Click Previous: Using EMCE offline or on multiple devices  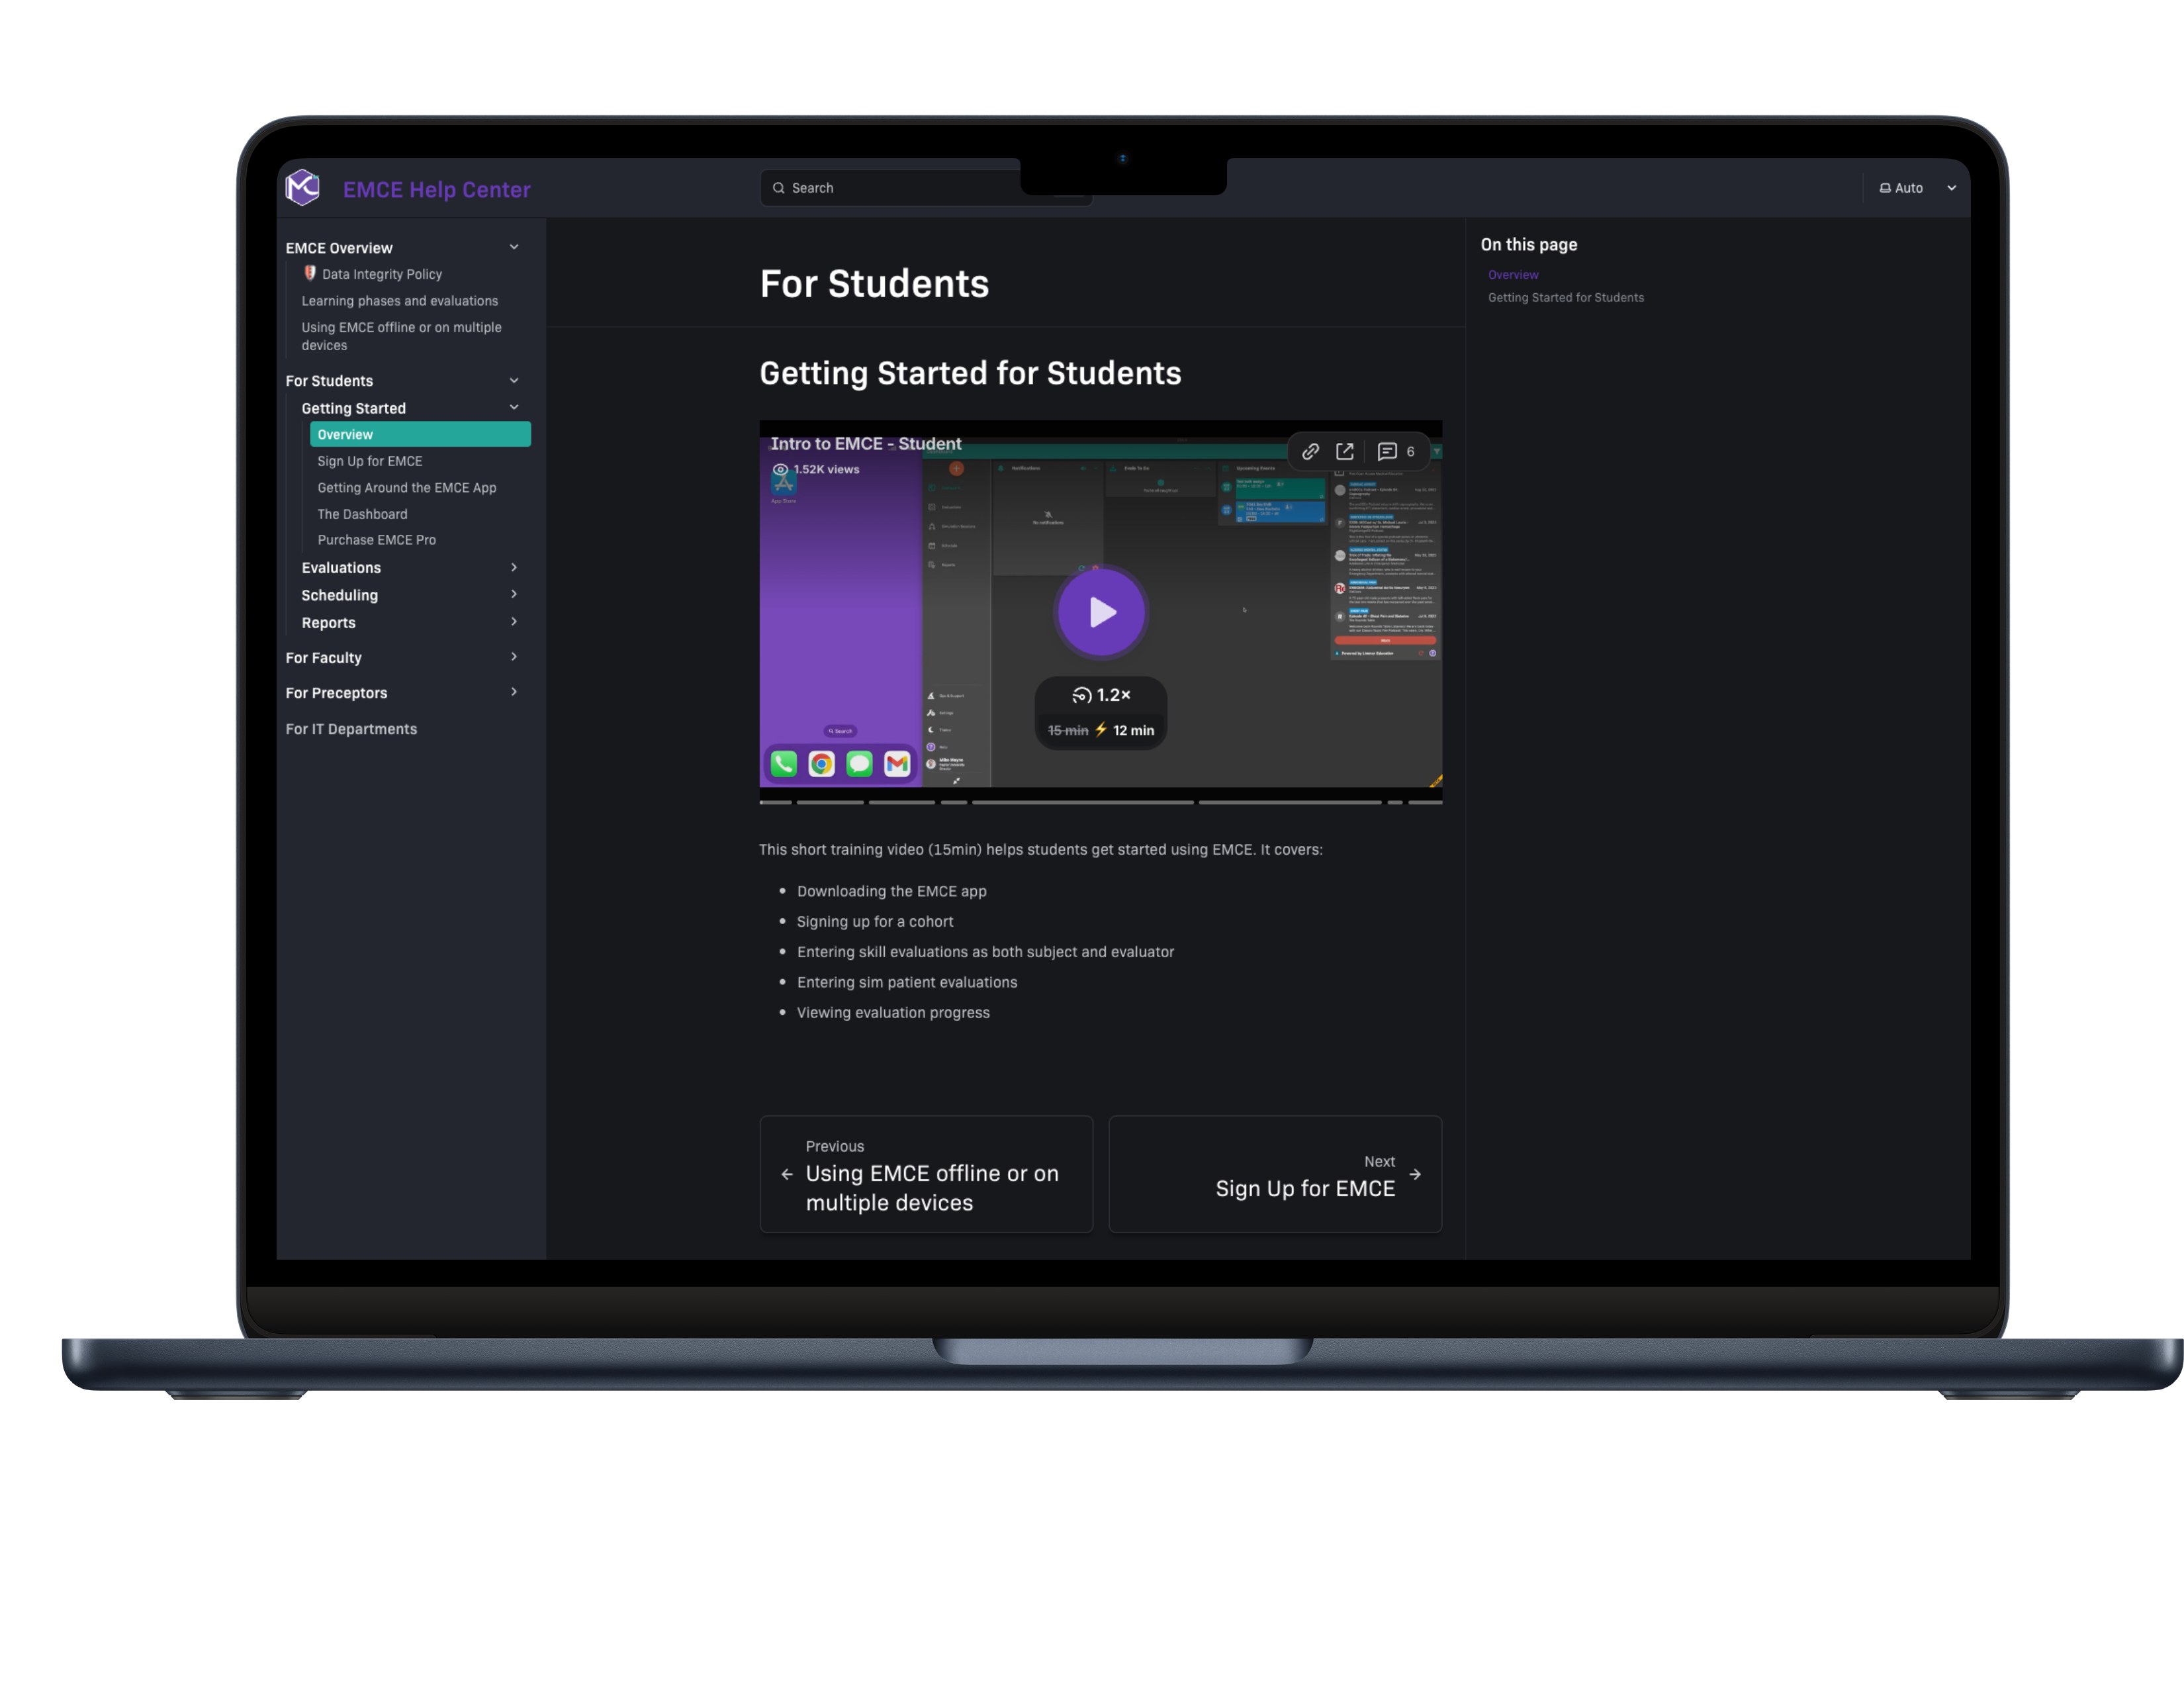[926, 1175]
